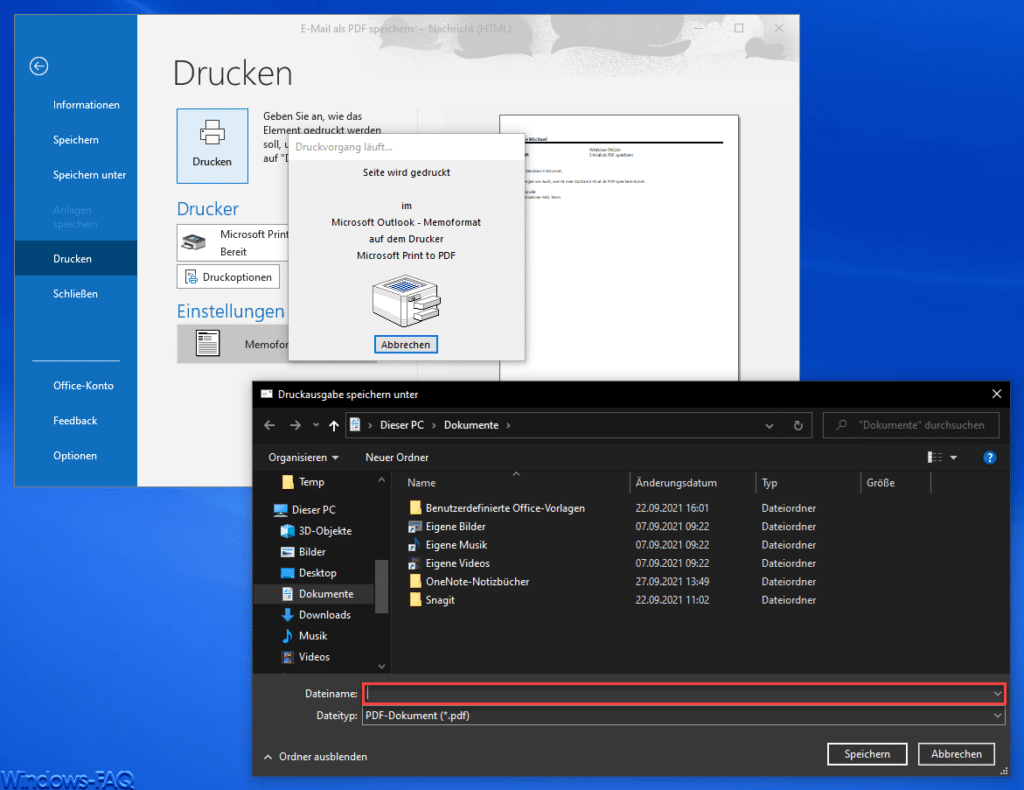1024x790 pixels.
Task: Open Druckoptionen in Outlook print page
Action: 228,277
